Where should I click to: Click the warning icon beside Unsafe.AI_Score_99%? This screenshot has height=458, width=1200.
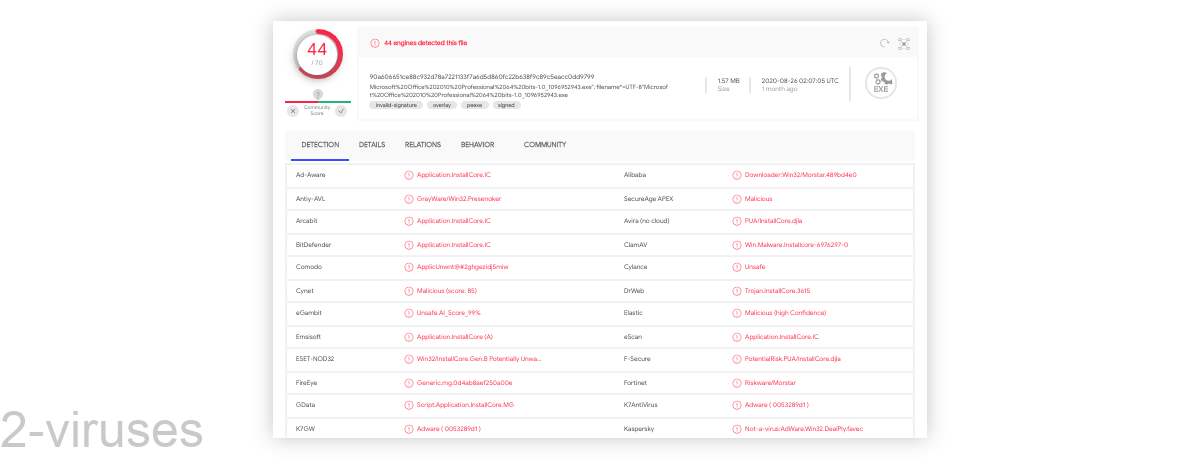tap(409, 313)
